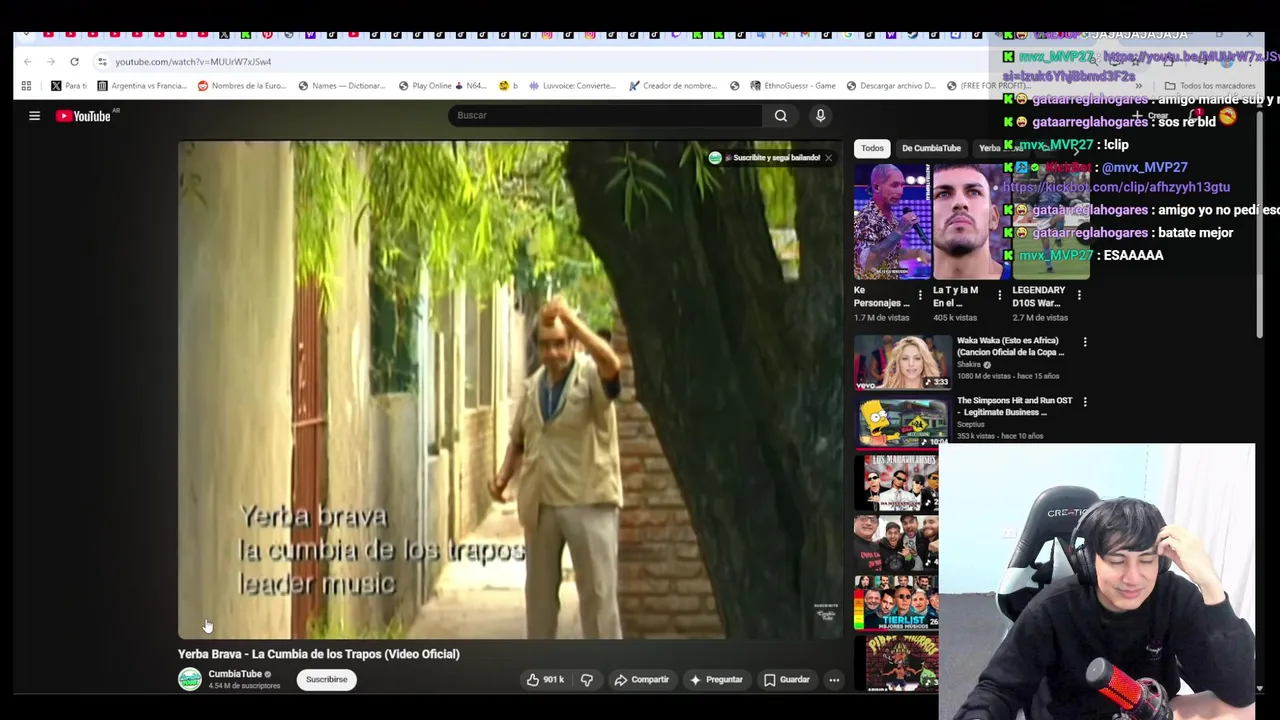Open kickbot.com clip link in chat overlay
This screenshot has width=1280, height=720.
[1116, 188]
